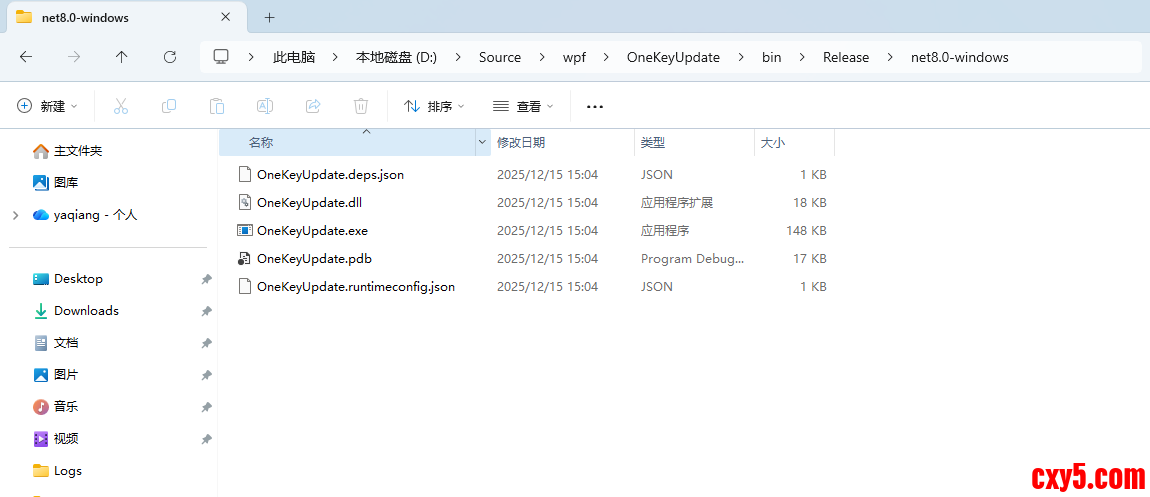The height and width of the screenshot is (497, 1150).
Task: Click wpf in the breadcrumb path
Action: tap(574, 57)
